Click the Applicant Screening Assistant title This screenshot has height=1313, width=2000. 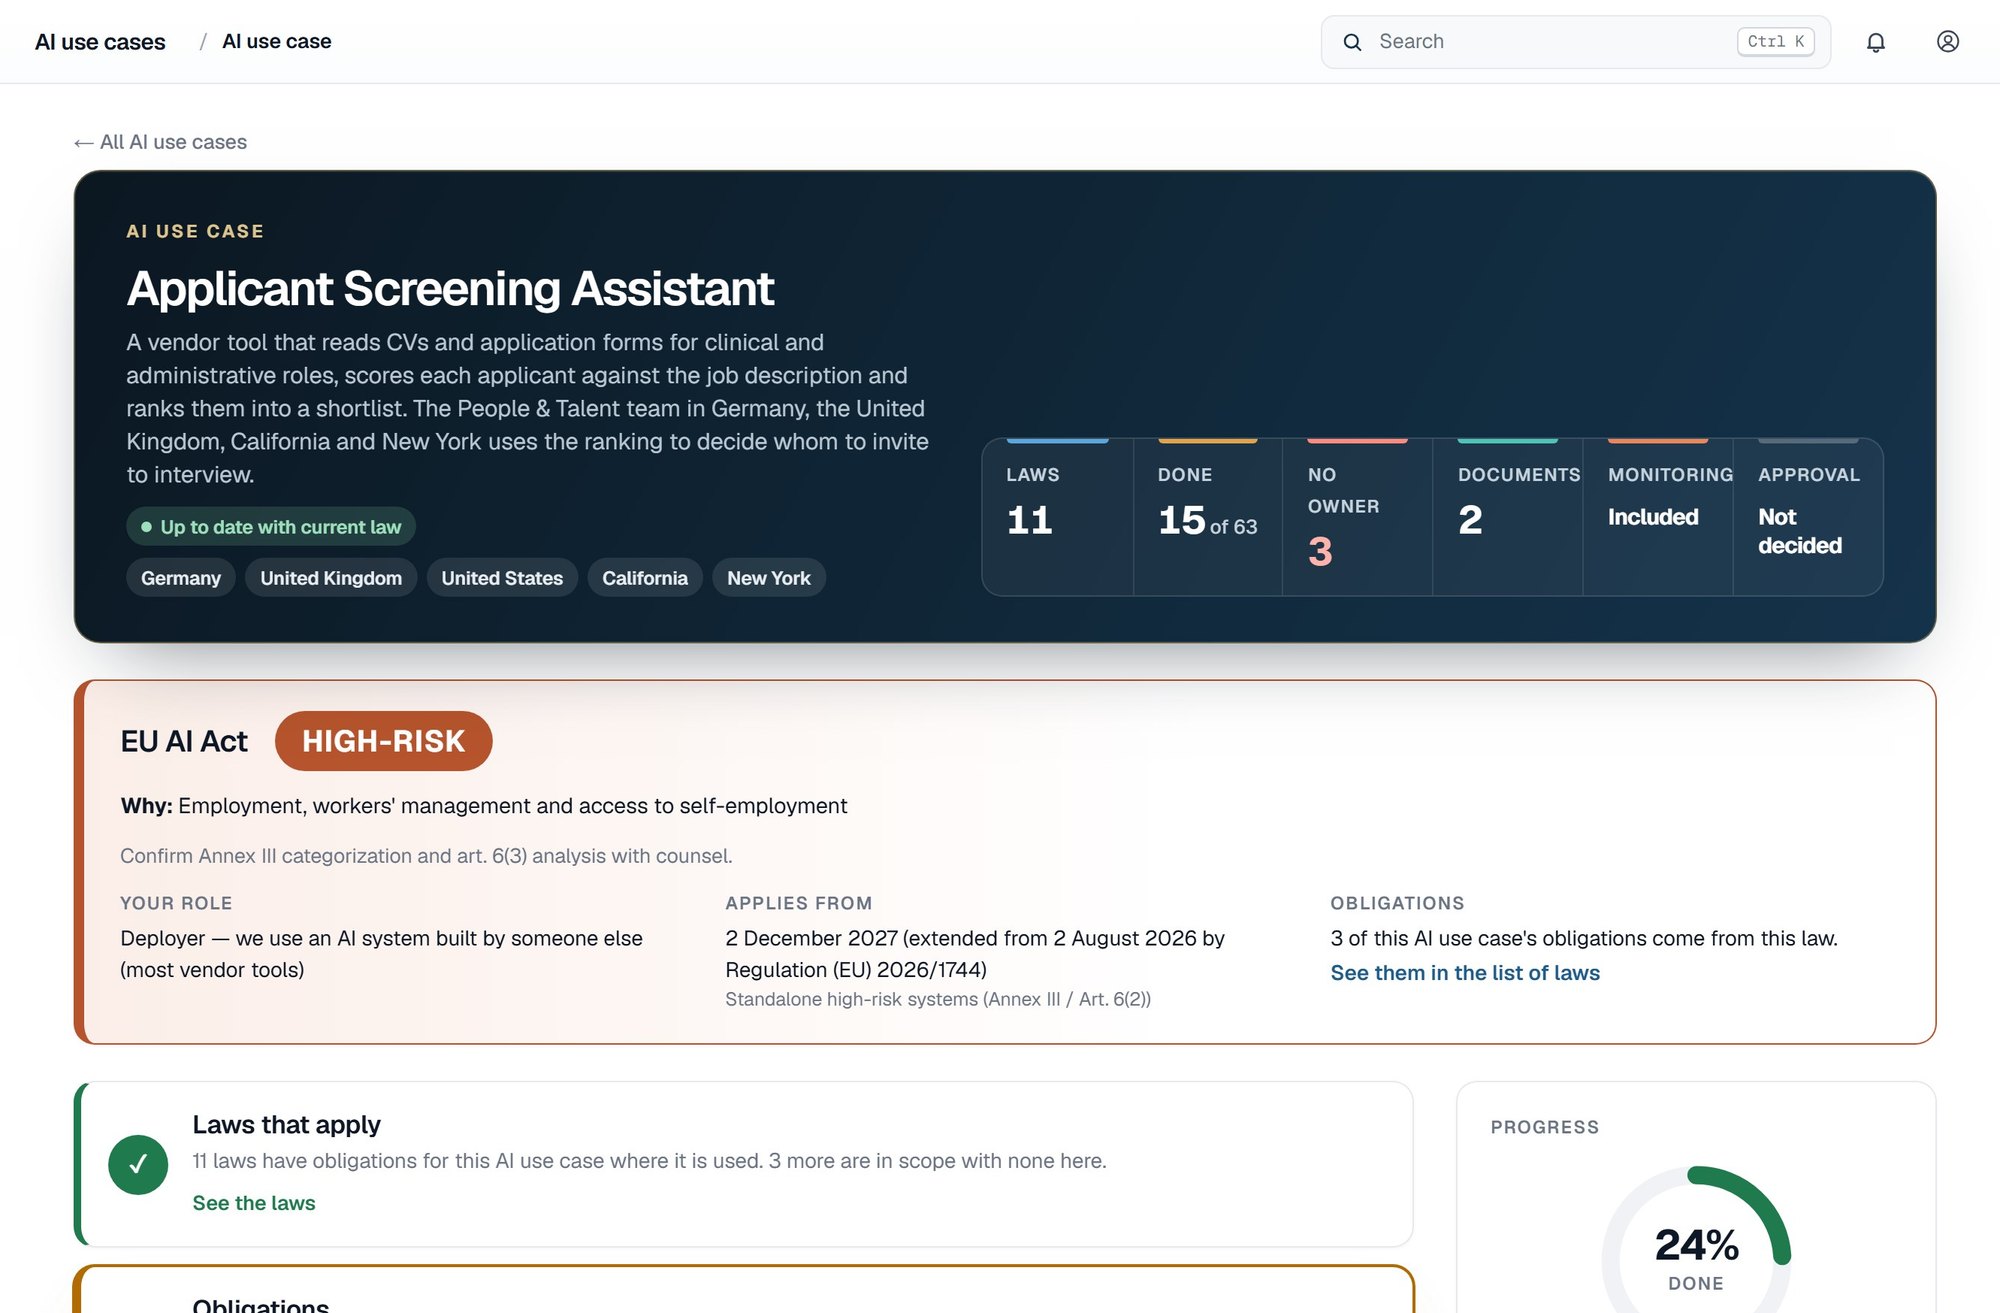450,289
